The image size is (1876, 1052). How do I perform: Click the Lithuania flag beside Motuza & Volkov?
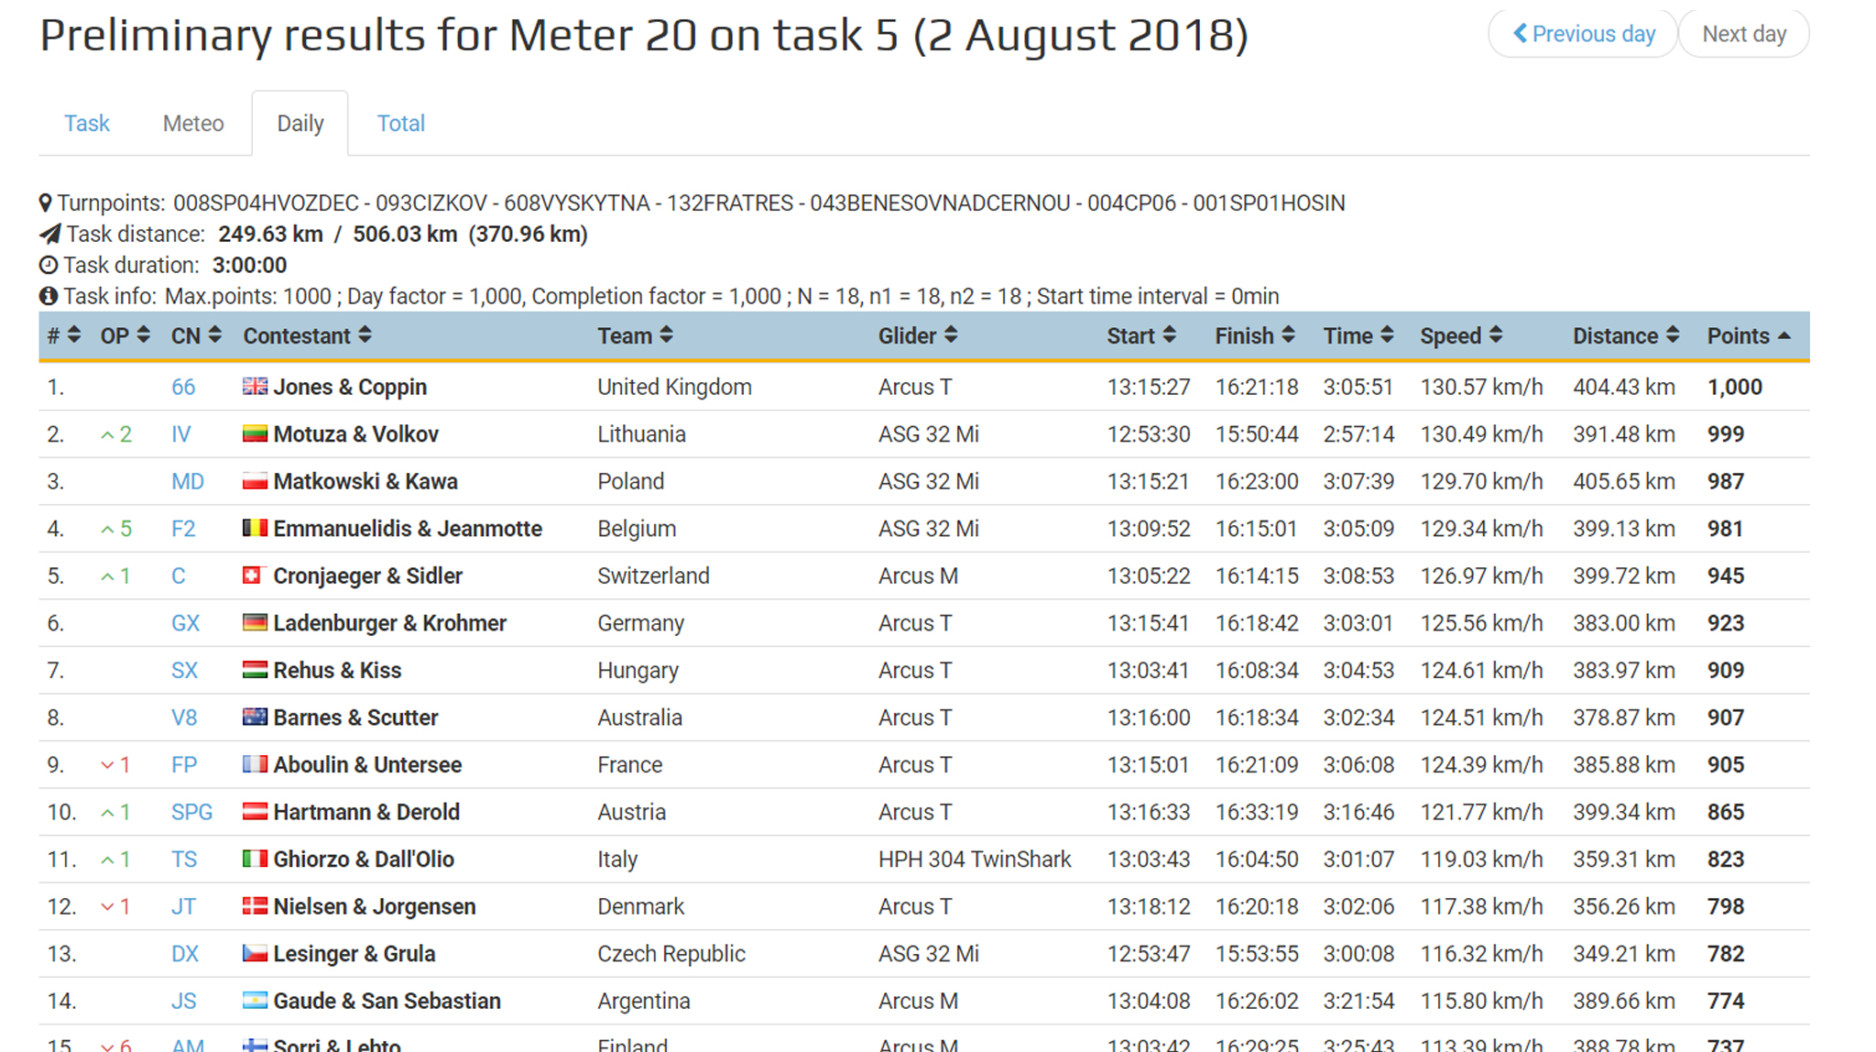pyautogui.click(x=255, y=433)
